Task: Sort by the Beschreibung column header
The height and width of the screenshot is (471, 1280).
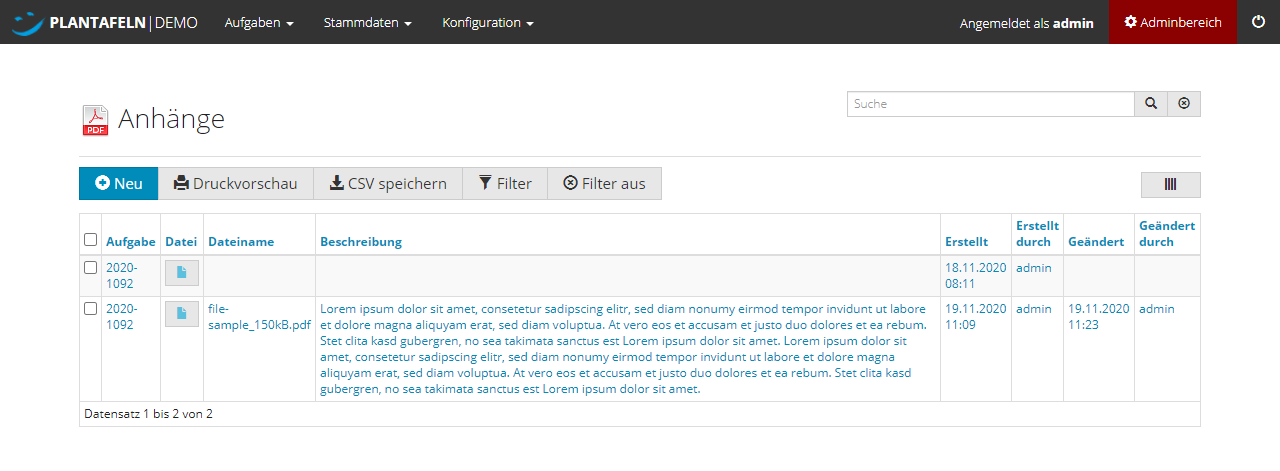Action: coord(361,242)
